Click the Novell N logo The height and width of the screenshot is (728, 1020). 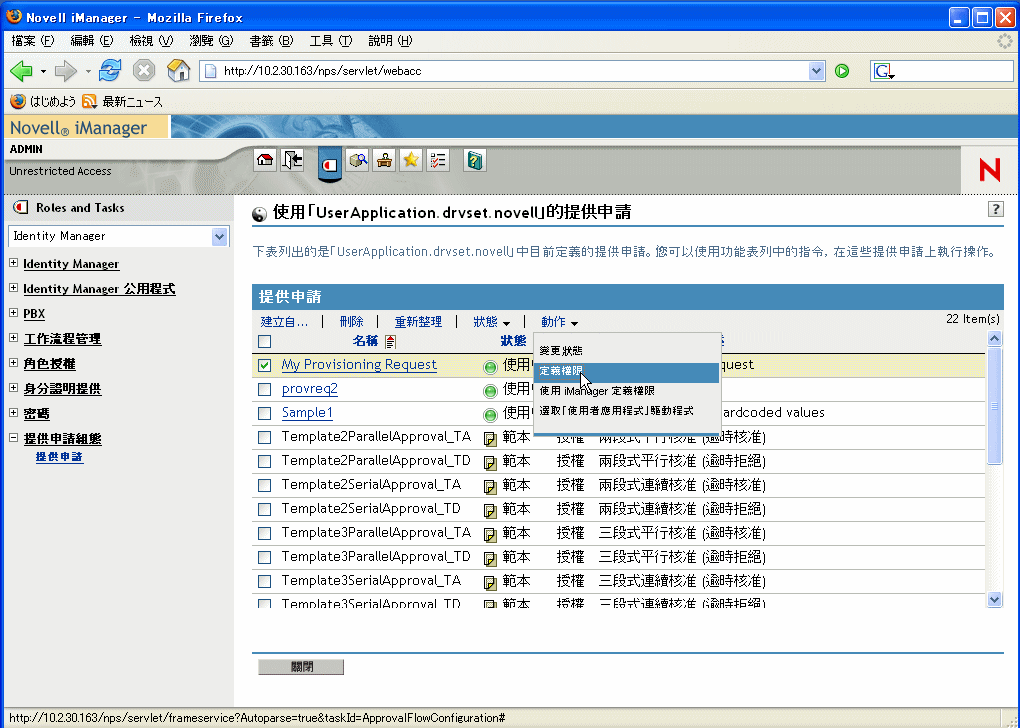(989, 170)
